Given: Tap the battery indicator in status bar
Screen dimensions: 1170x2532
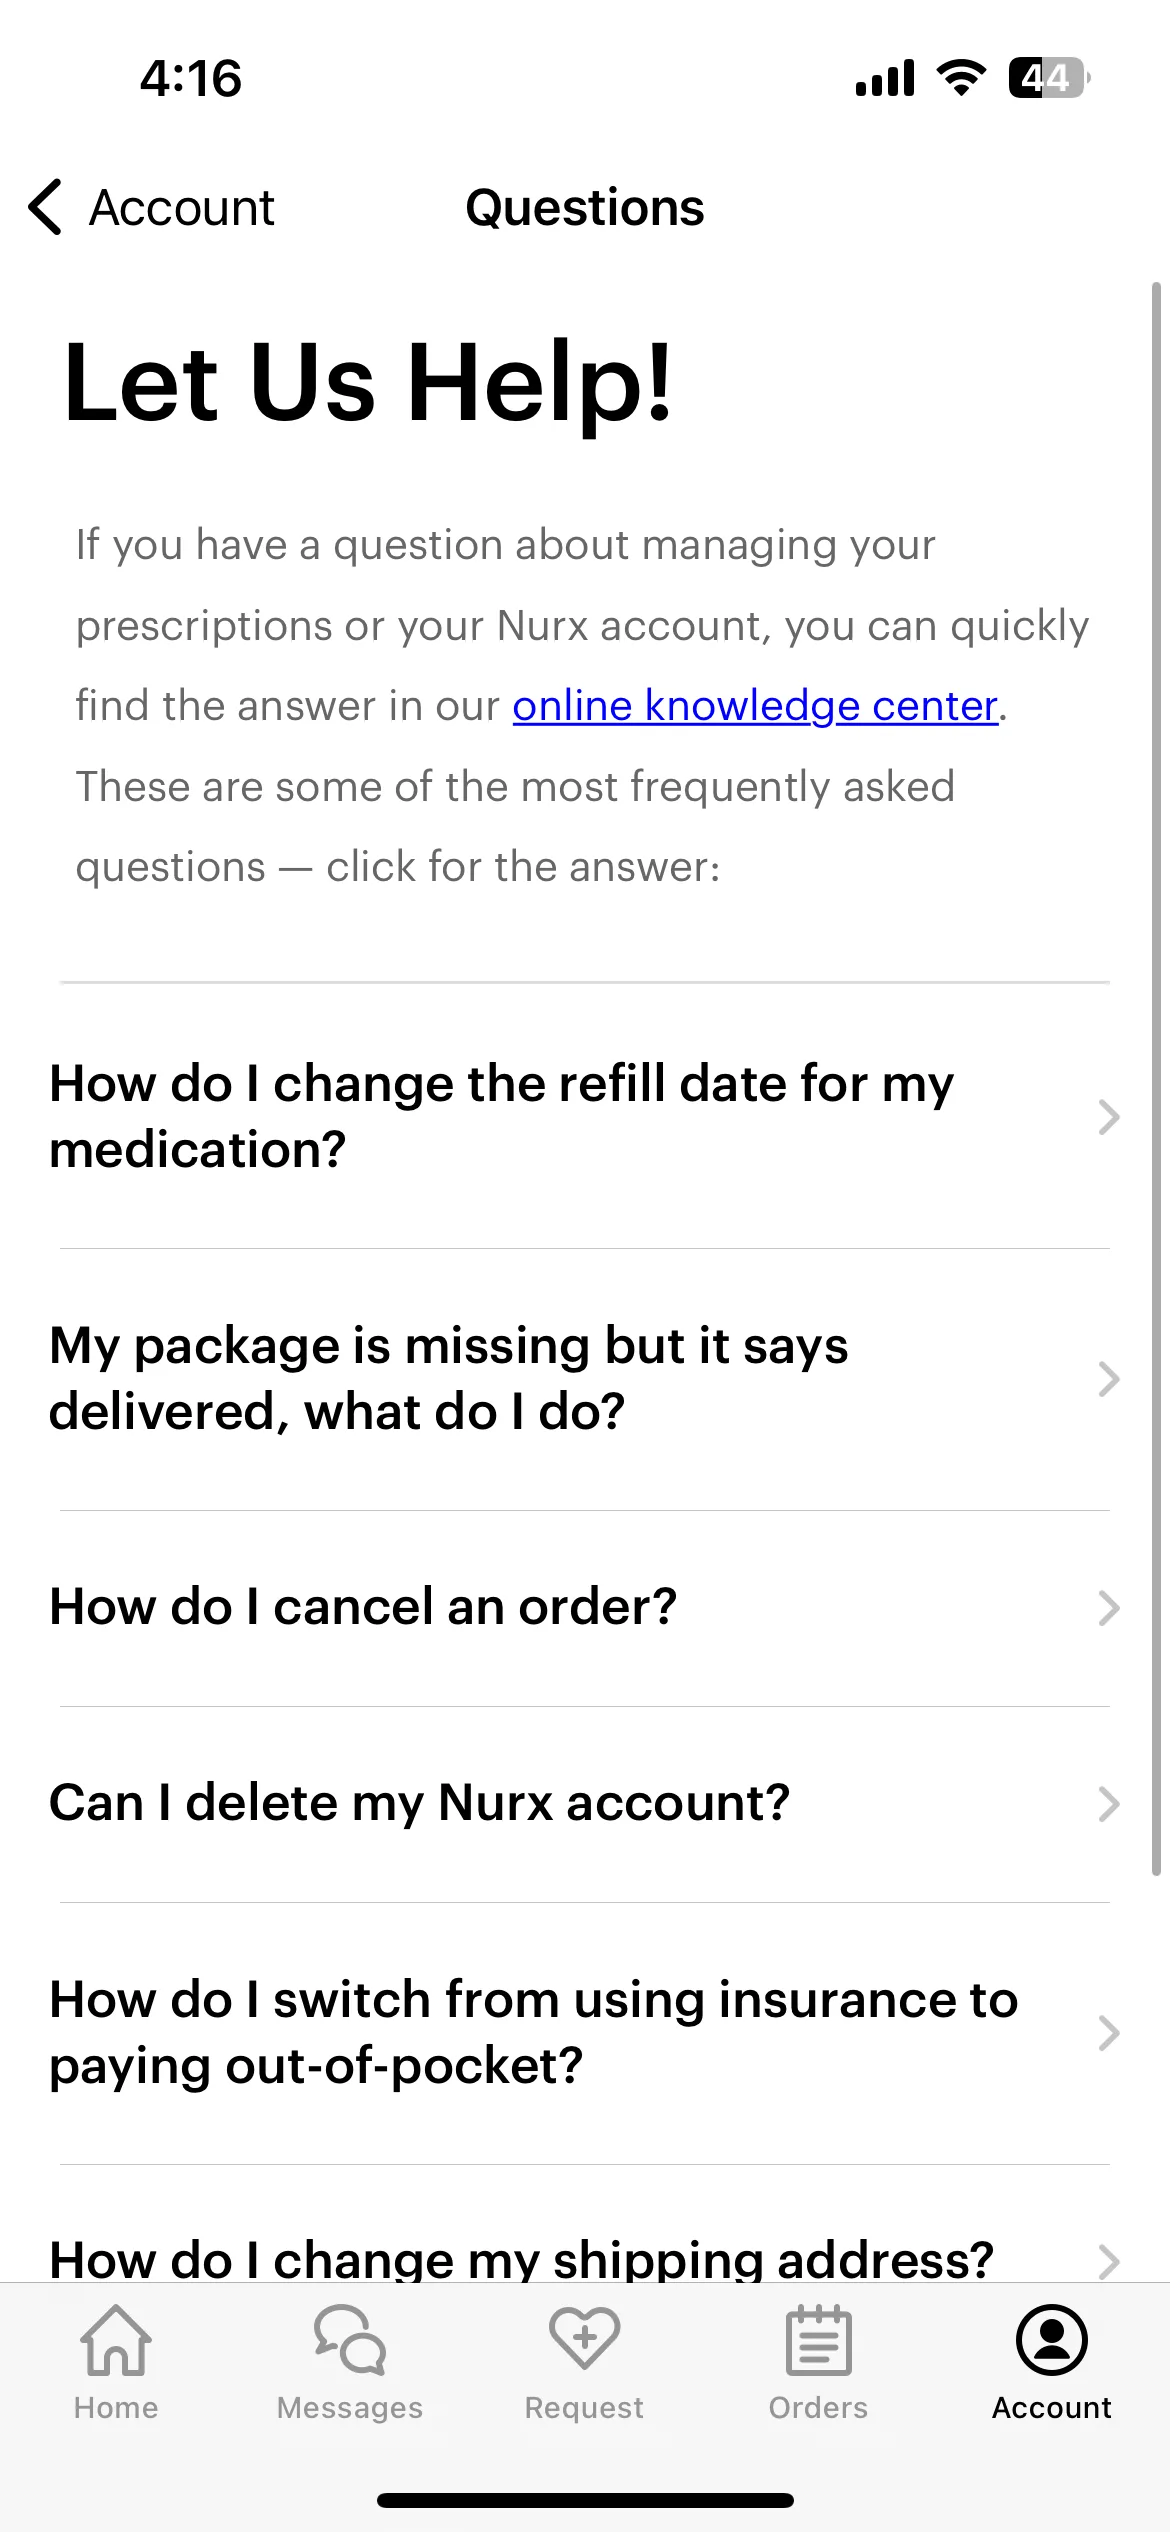Looking at the screenshot, I should 1048,78.
